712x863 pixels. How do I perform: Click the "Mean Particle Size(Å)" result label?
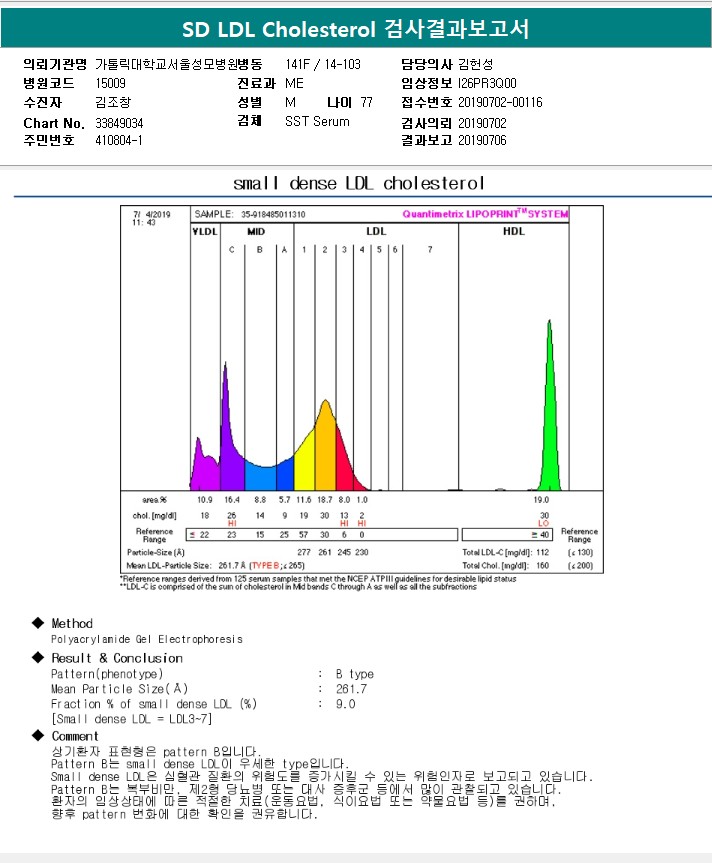pos(119,689)
